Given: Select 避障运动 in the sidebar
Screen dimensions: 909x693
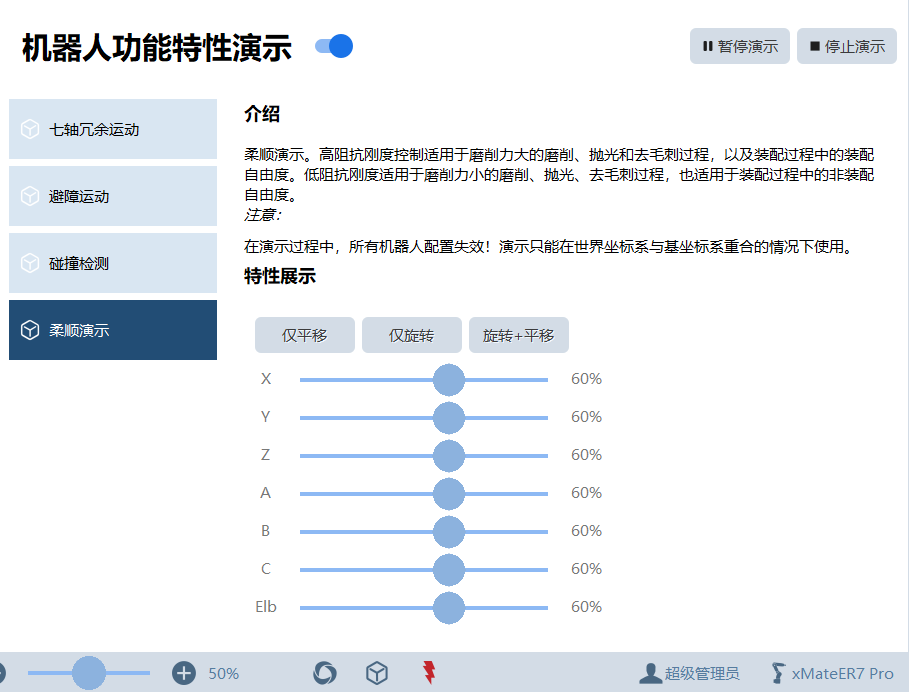Looking at the screenshot, I should [113, 196].
